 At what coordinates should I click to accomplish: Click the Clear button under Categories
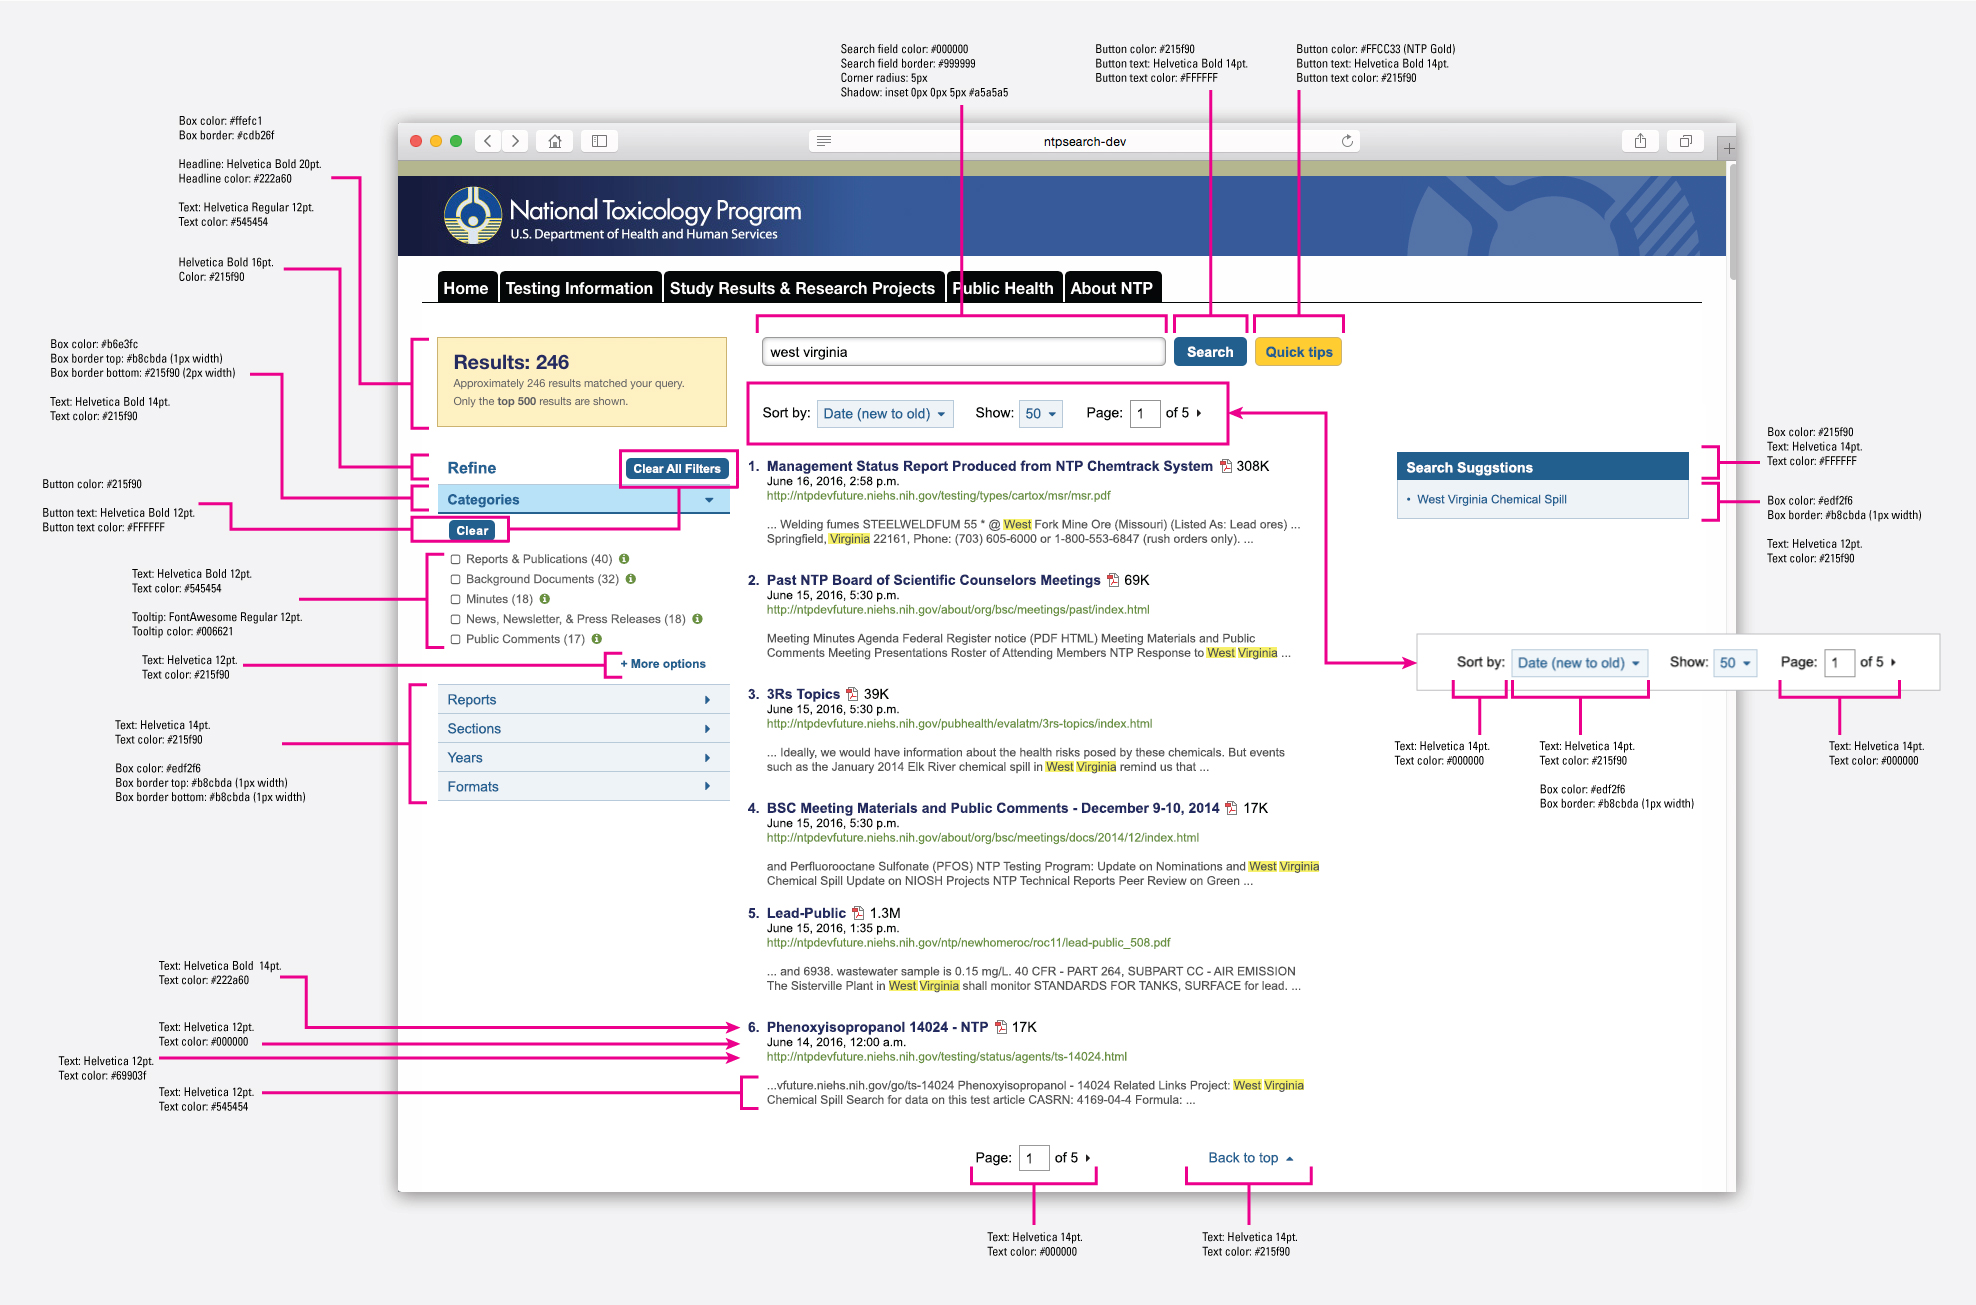coord(472,531)
